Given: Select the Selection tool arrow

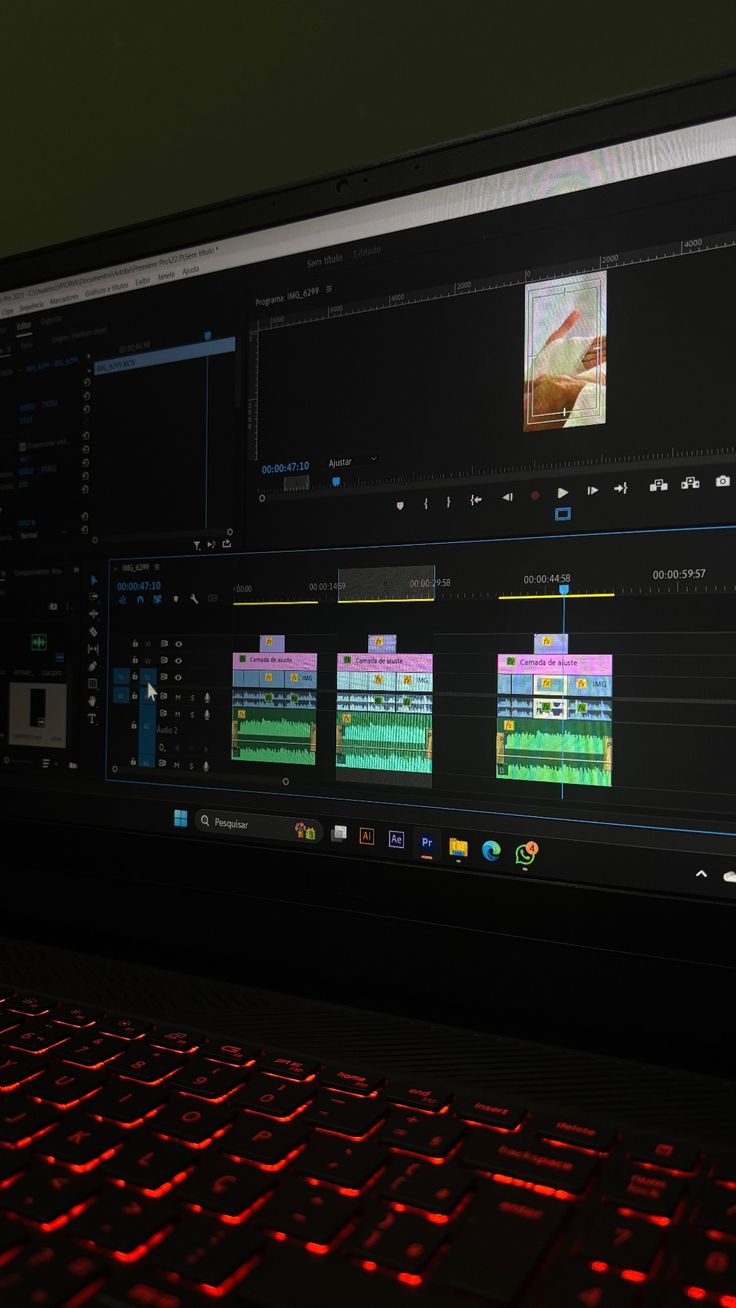Looking at the screenshot, I should point(94,580).
